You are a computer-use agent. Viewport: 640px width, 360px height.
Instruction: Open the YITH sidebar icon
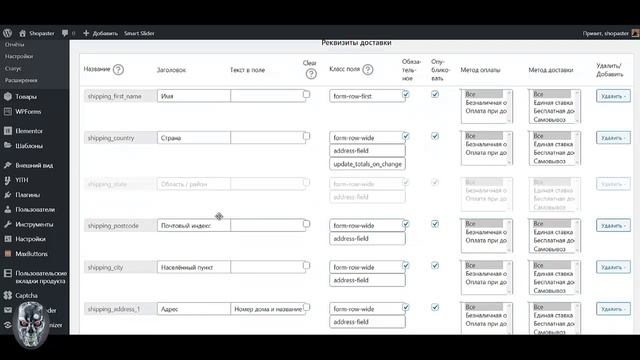(8, 180)
